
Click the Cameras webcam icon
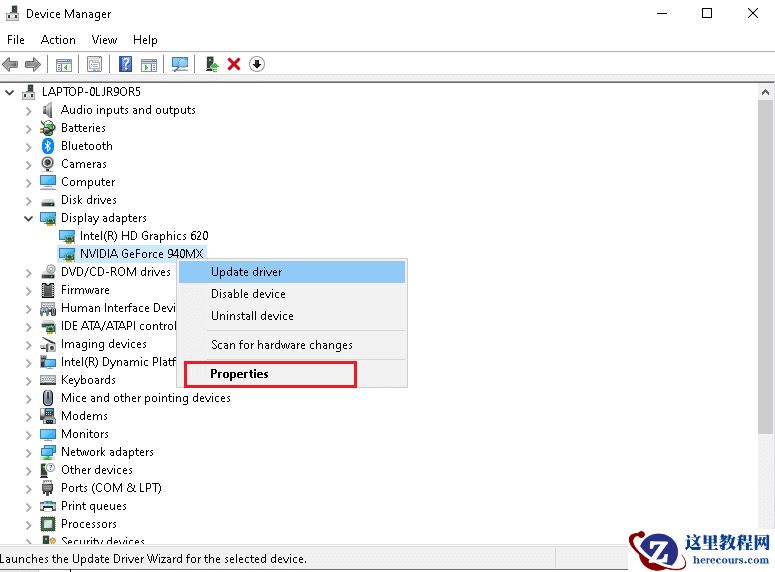pyautogui.click(x=47, y=164)
